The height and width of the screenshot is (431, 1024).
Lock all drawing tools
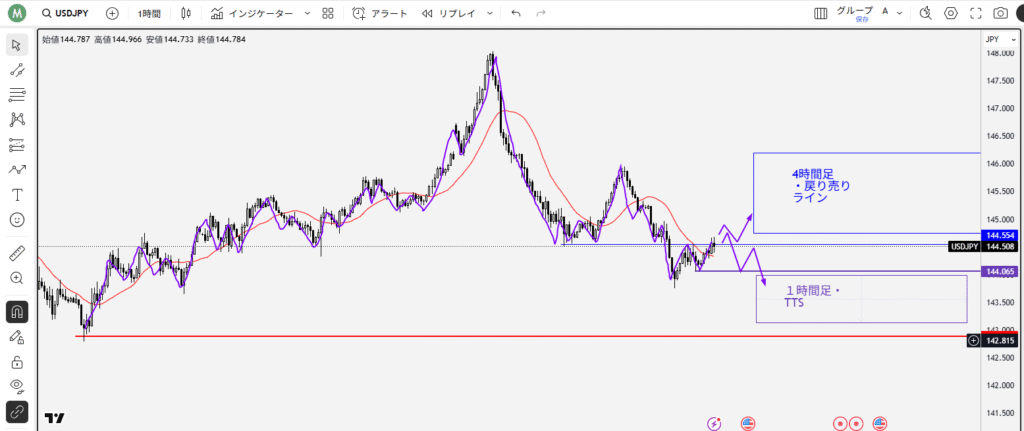pyautogui.click(x=17, y=361)
